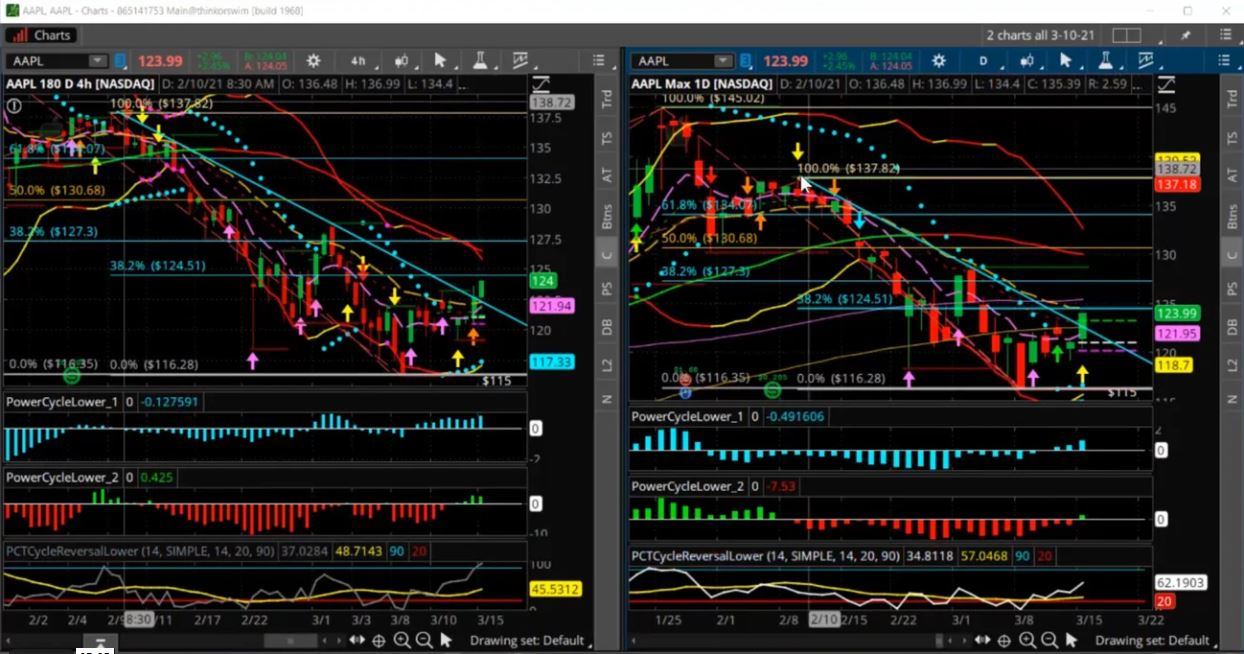This screenshot has height=654, width=1244.
Task: Click the pan arrows icon below right chart
Action: 984,640
